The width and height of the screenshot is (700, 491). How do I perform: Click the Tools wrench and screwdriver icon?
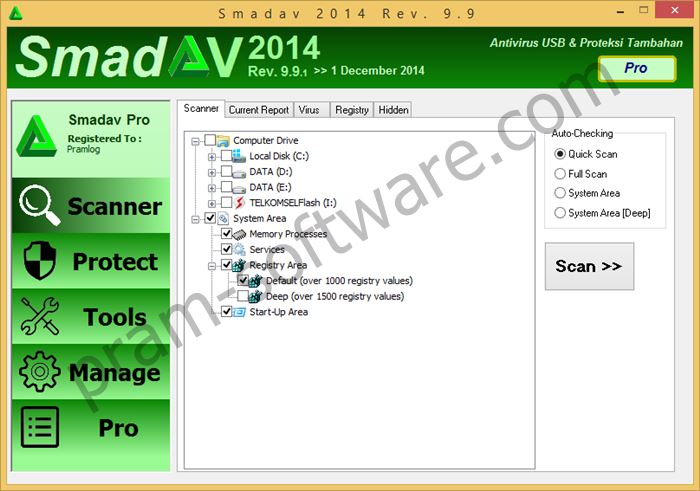tap(40, 316)
